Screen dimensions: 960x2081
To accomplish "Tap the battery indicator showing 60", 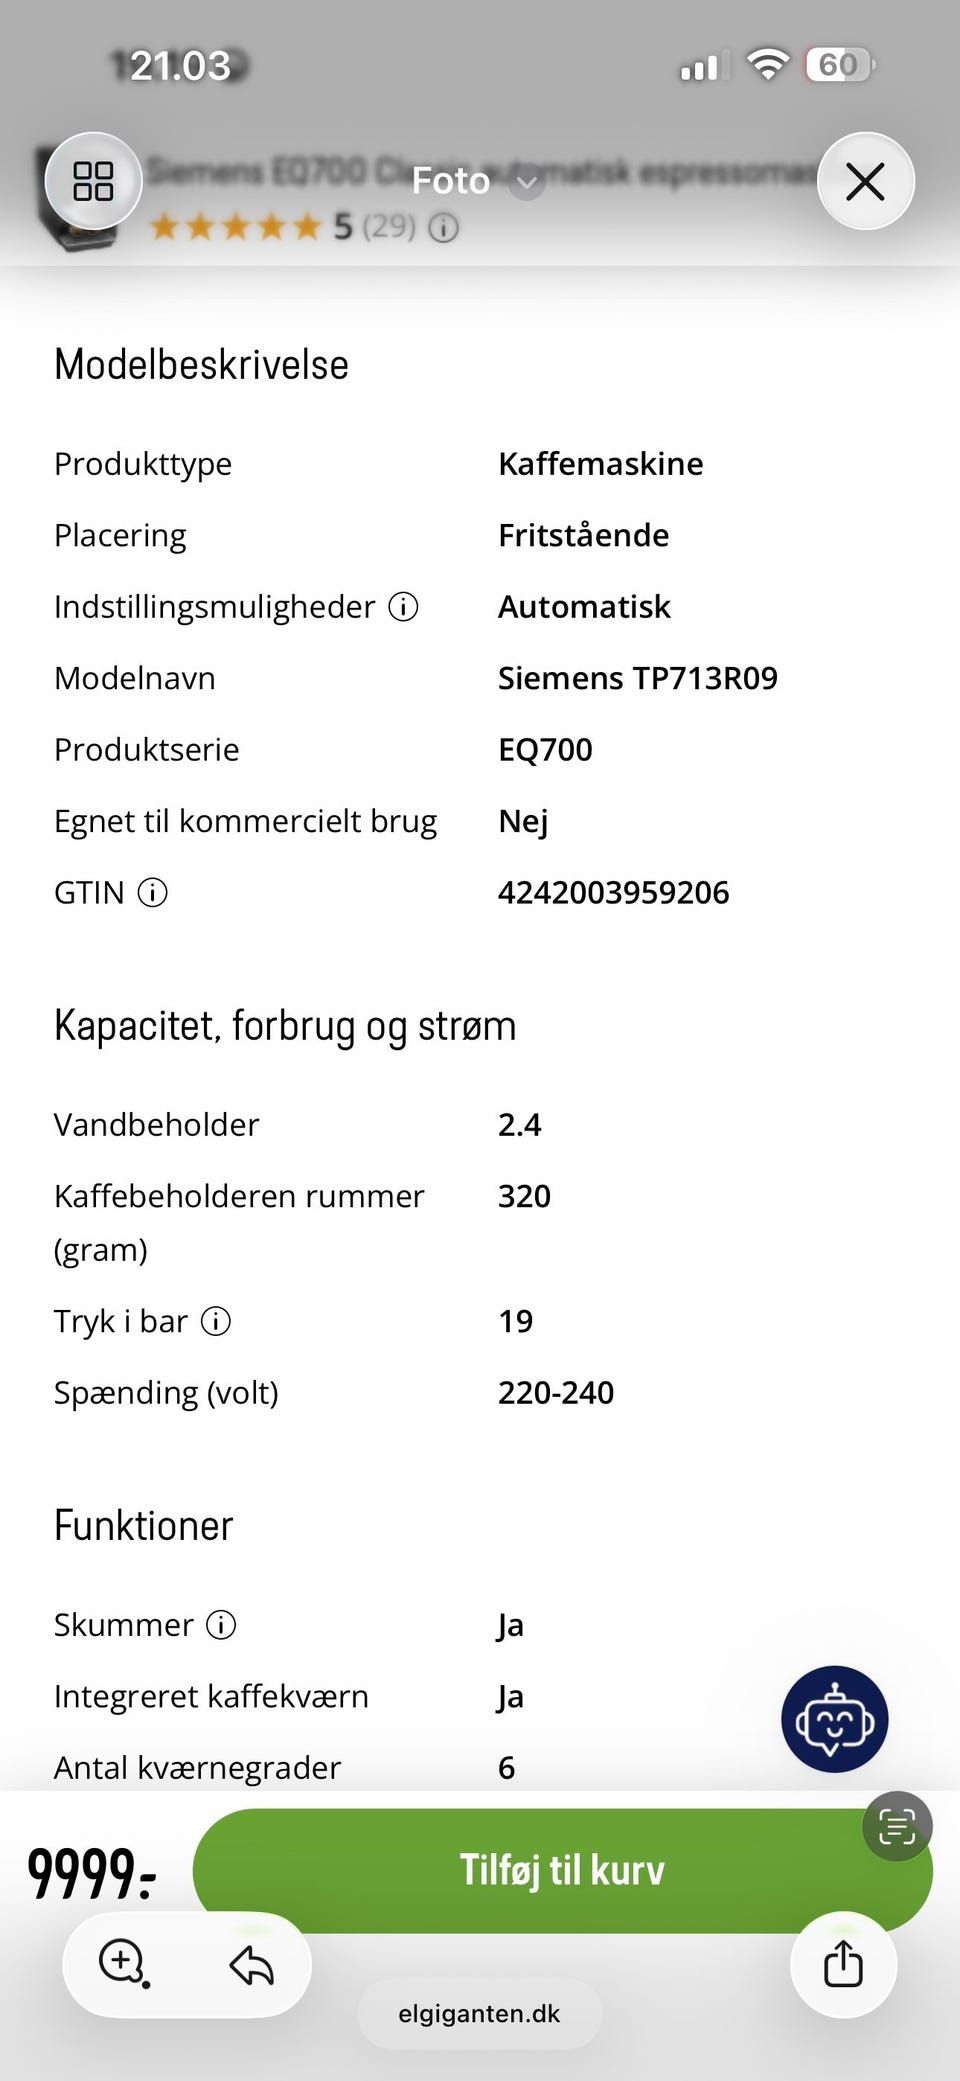I will pos(840,66).
